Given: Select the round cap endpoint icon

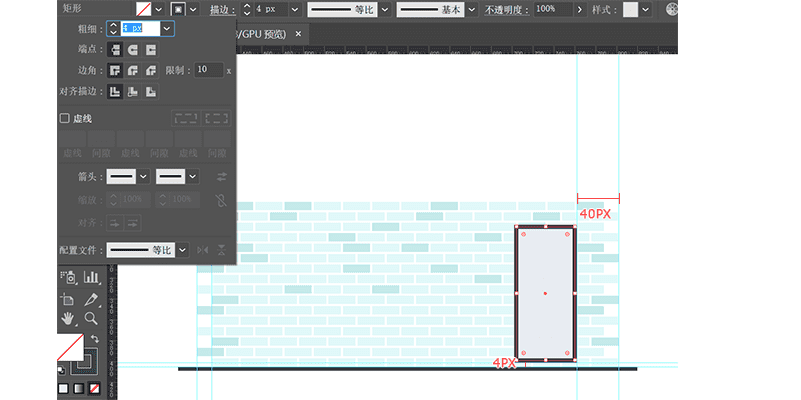Looking at the screenshot, I should pos(133,50).
